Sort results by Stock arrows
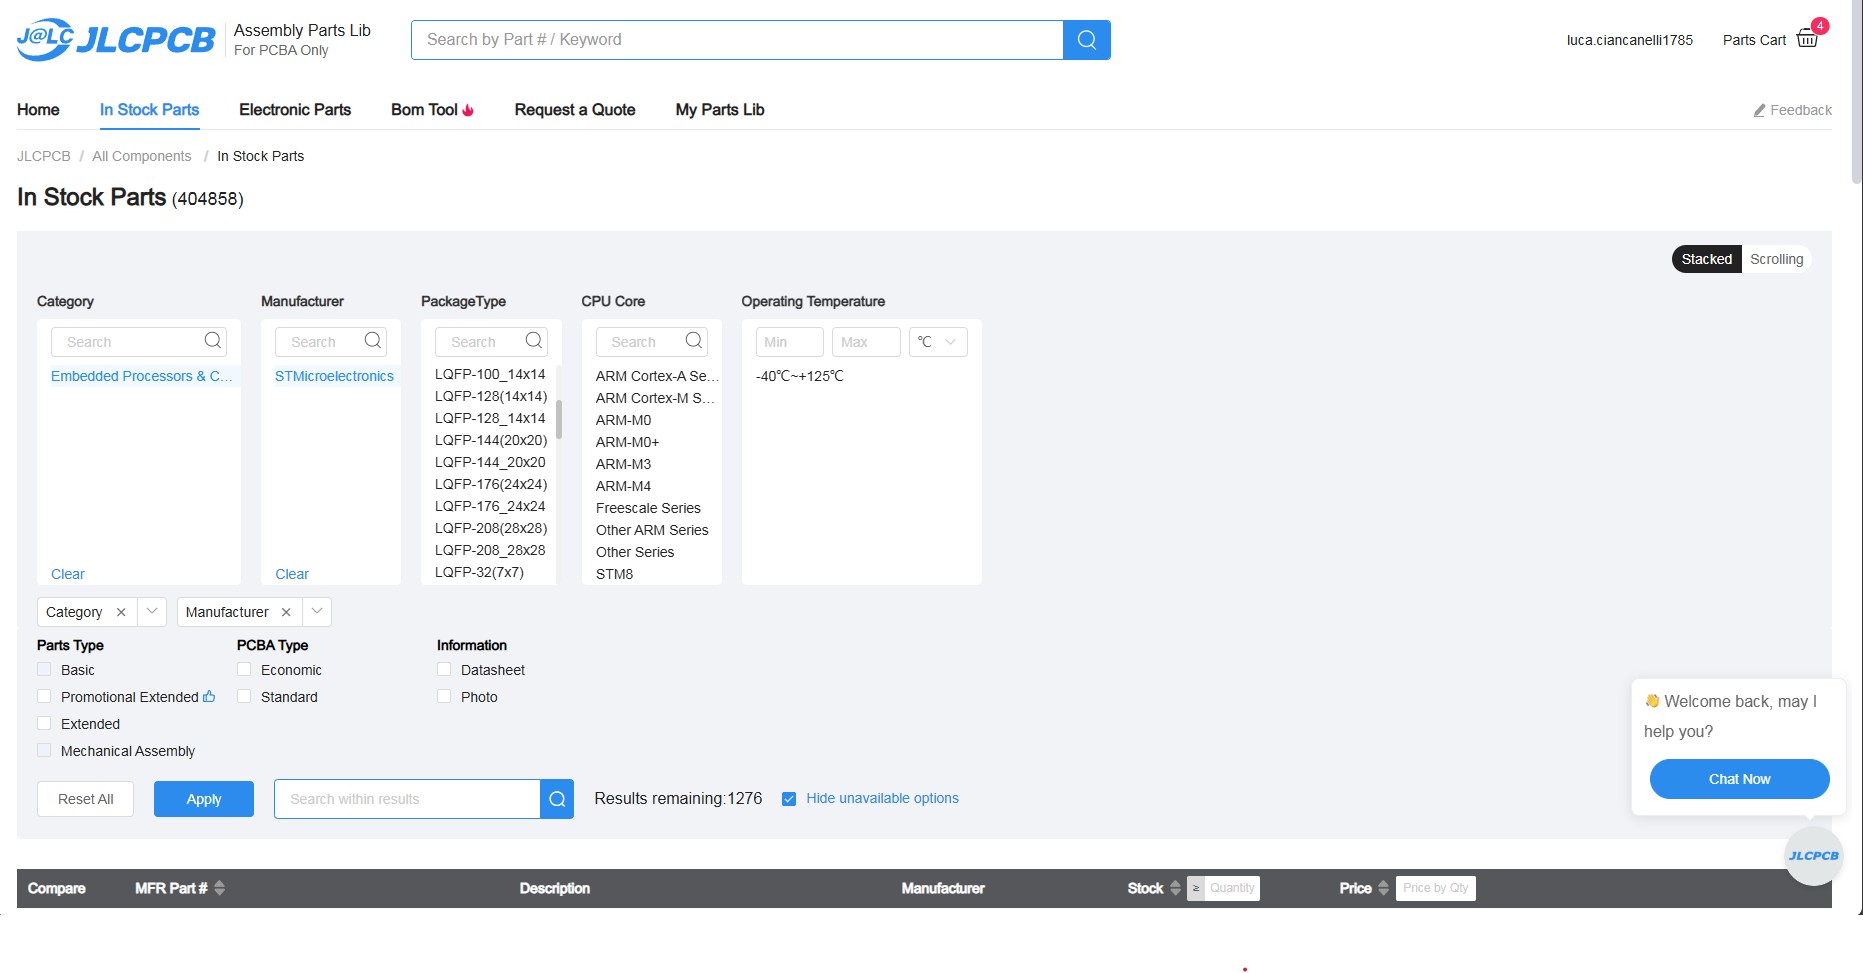This screenshot has width=1863, height=973. click(1175, 888)
